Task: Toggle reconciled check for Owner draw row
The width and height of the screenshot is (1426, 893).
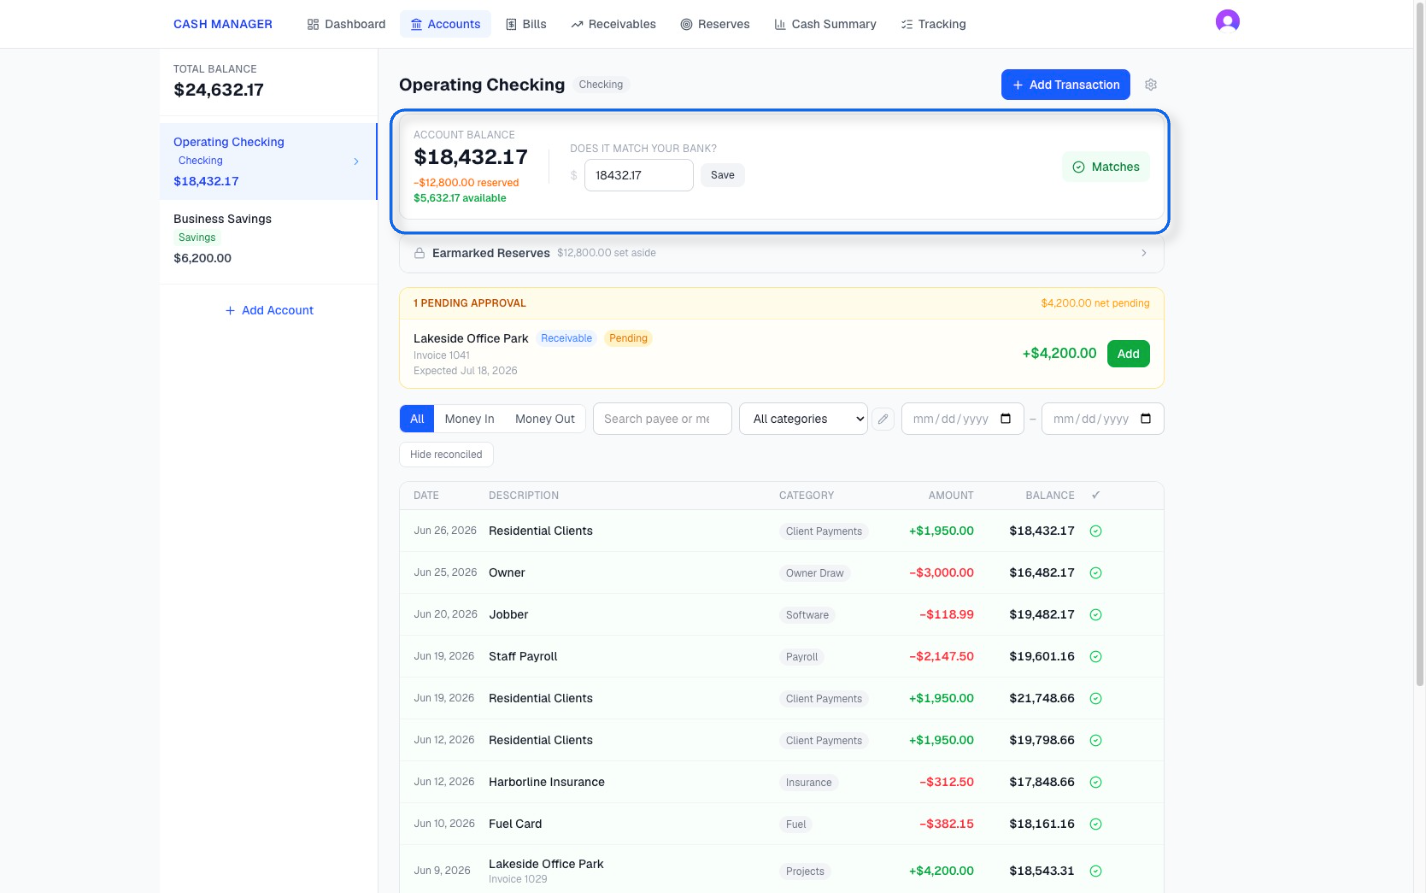Action: tap(1096, 573)
